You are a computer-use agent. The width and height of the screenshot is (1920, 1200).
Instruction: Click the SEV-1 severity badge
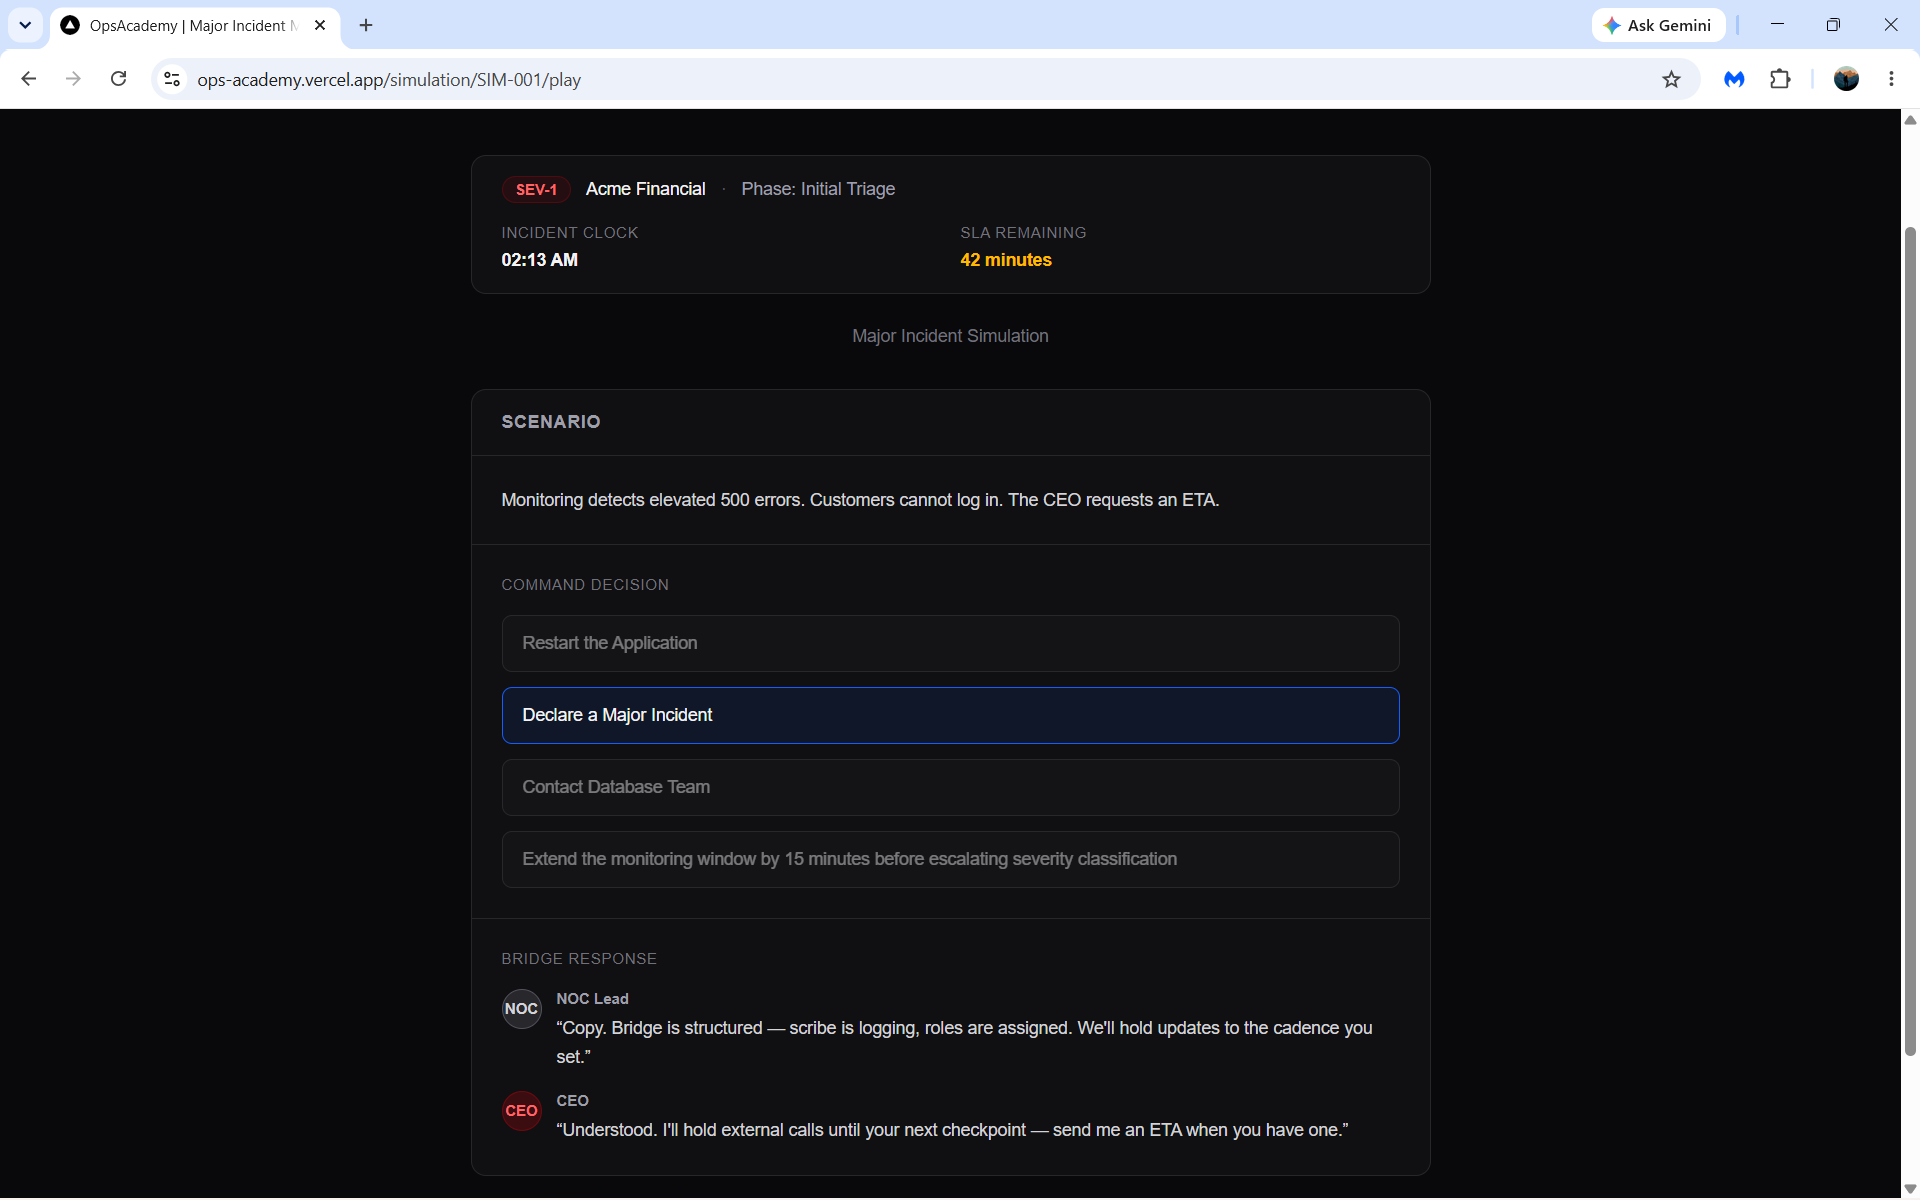(x=536, y=189)
